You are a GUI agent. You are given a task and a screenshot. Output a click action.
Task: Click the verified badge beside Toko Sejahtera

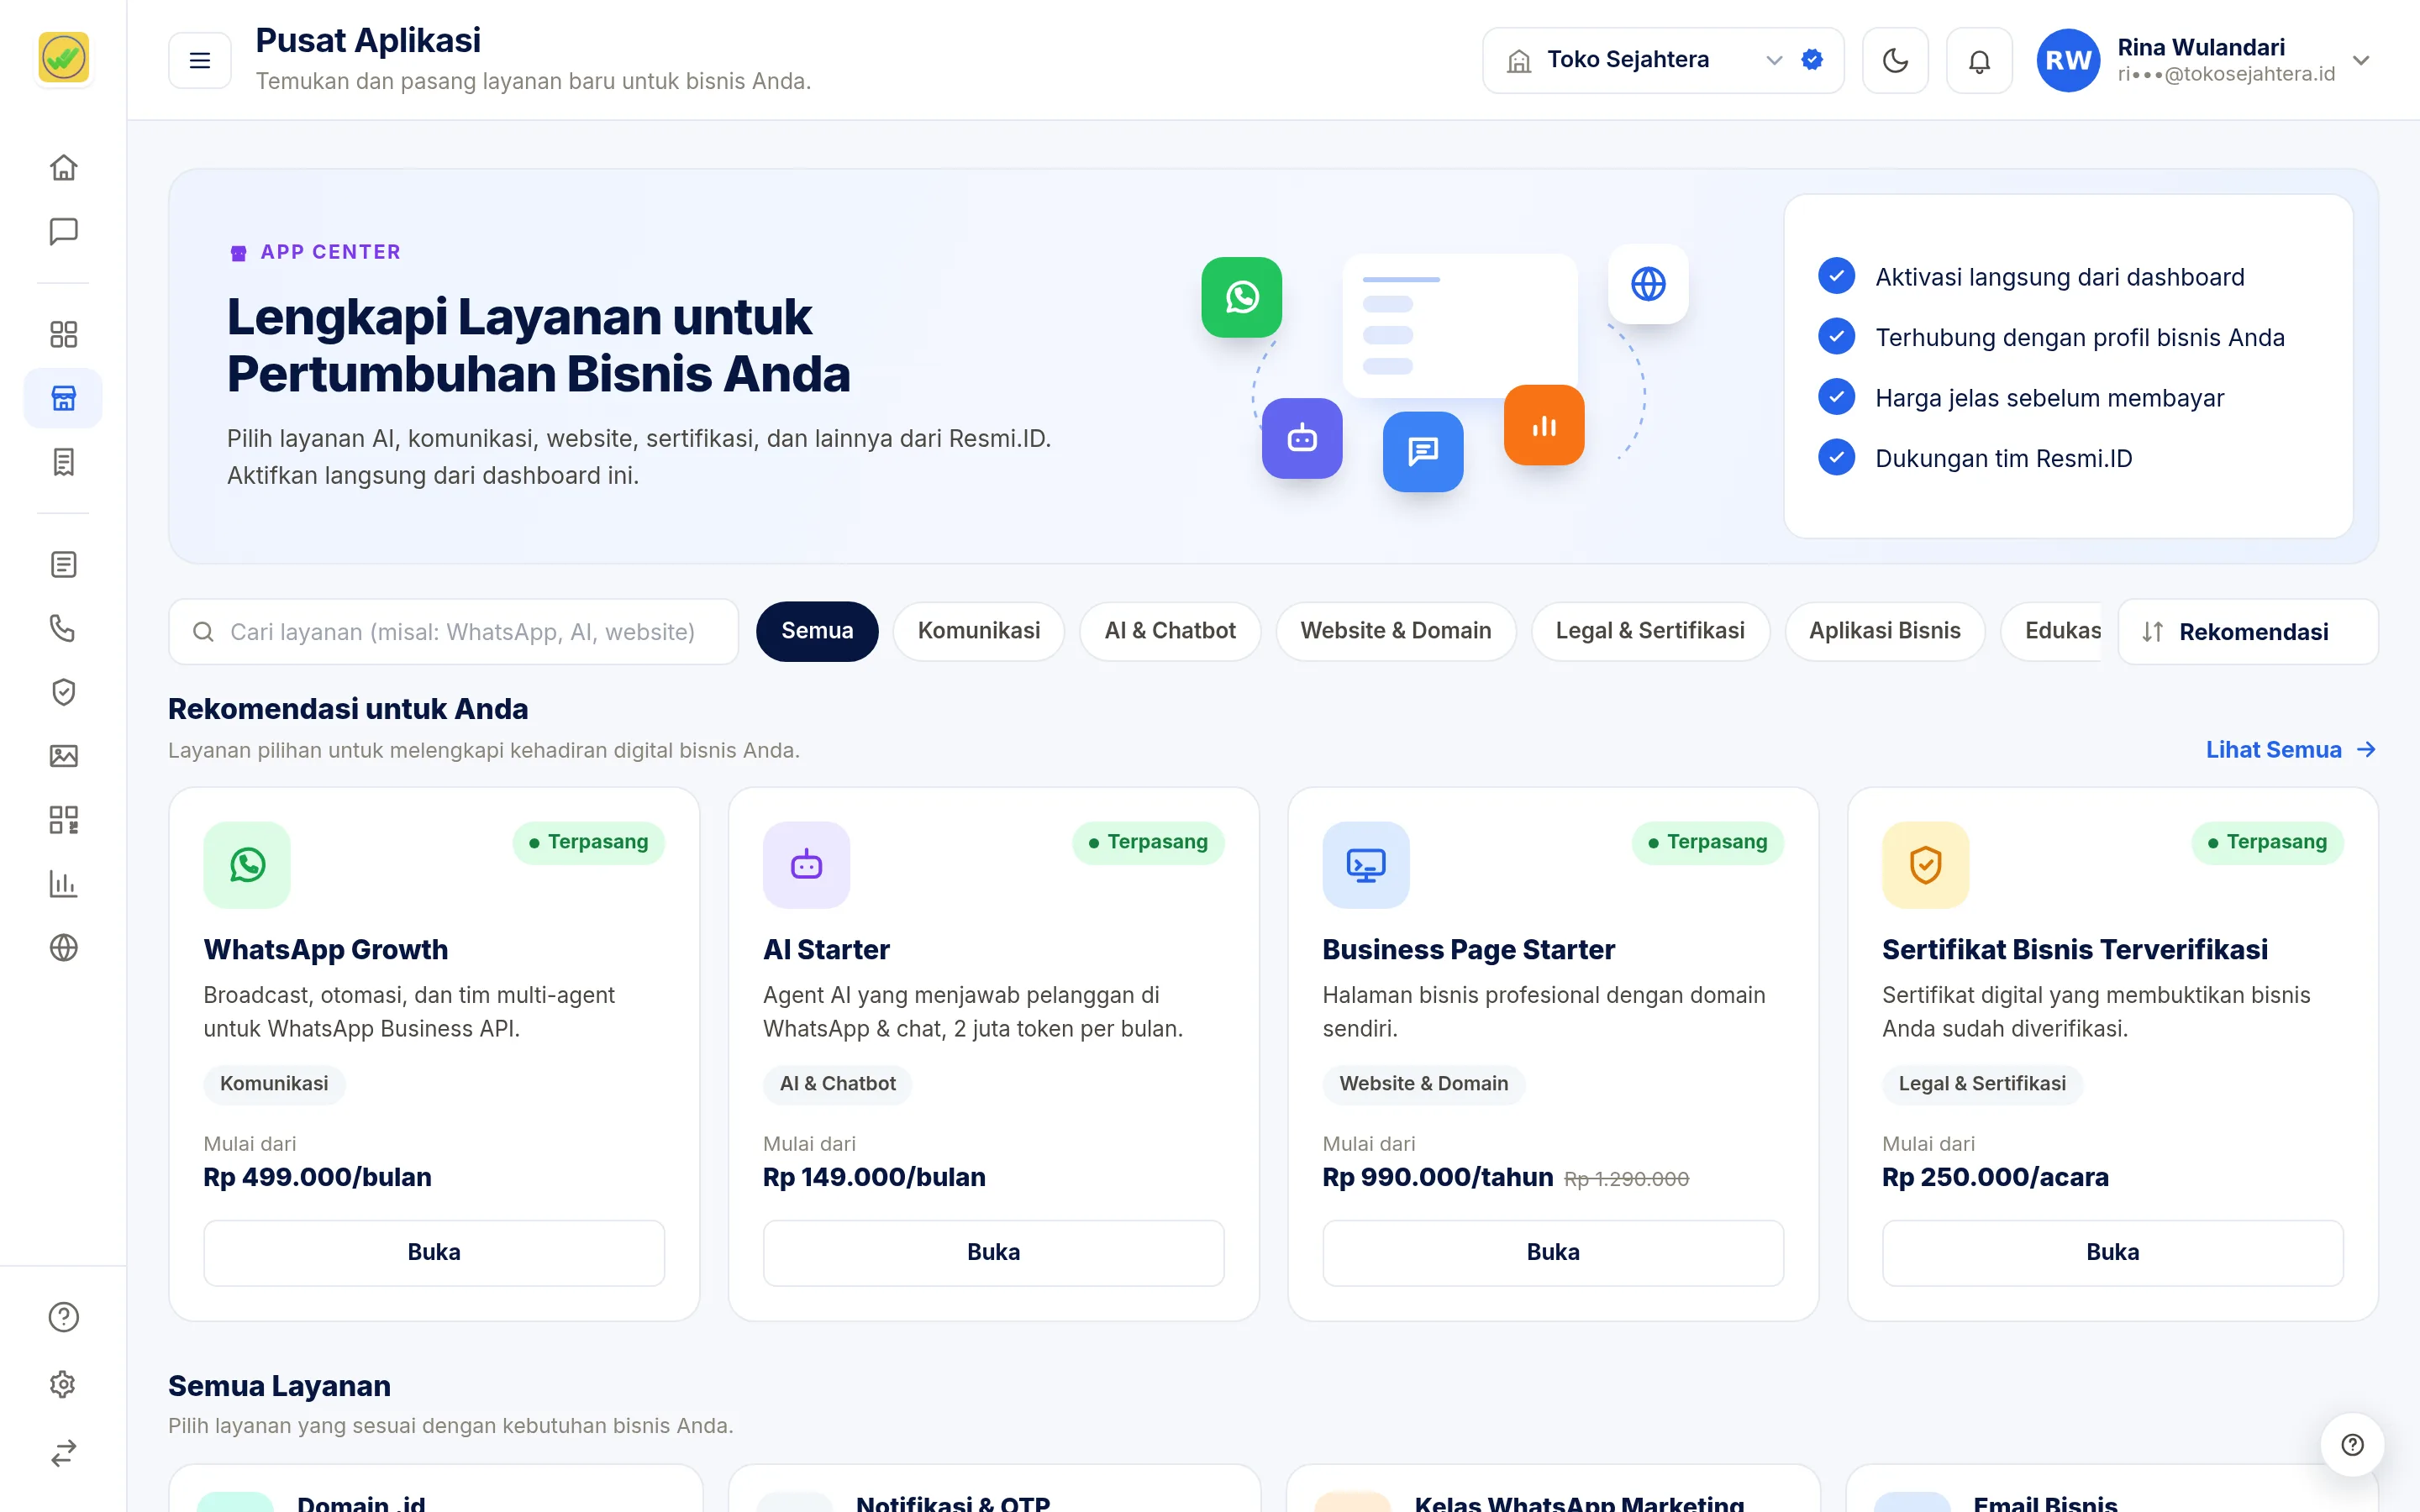tap(1812, 60)
